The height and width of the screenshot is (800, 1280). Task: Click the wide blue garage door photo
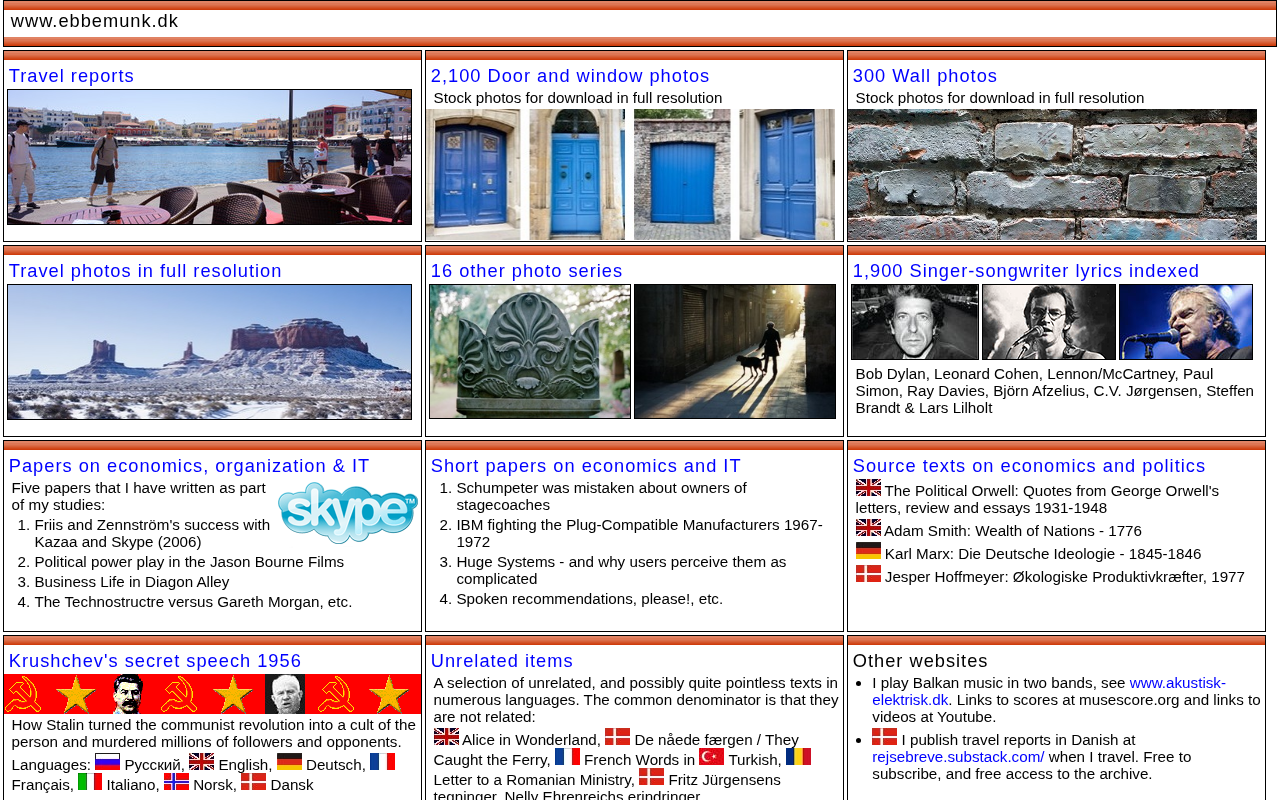682,175
